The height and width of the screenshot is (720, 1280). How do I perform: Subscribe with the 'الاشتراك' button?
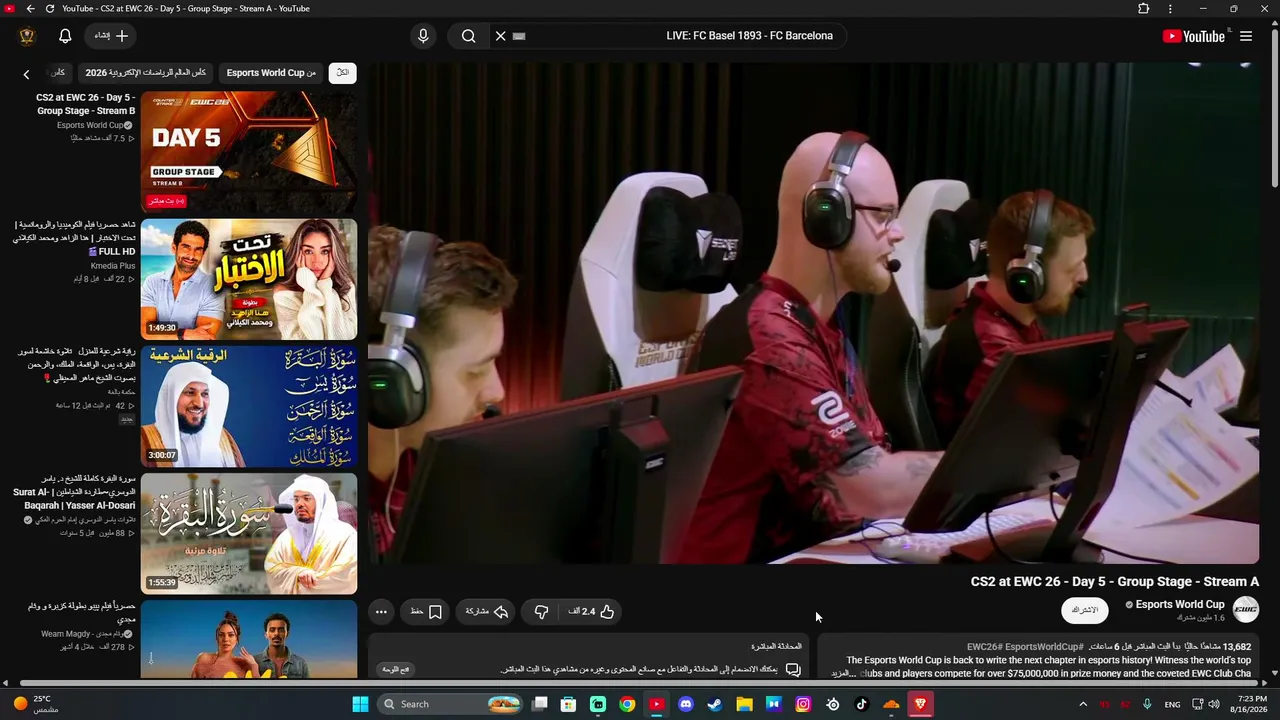point(1085,610)
